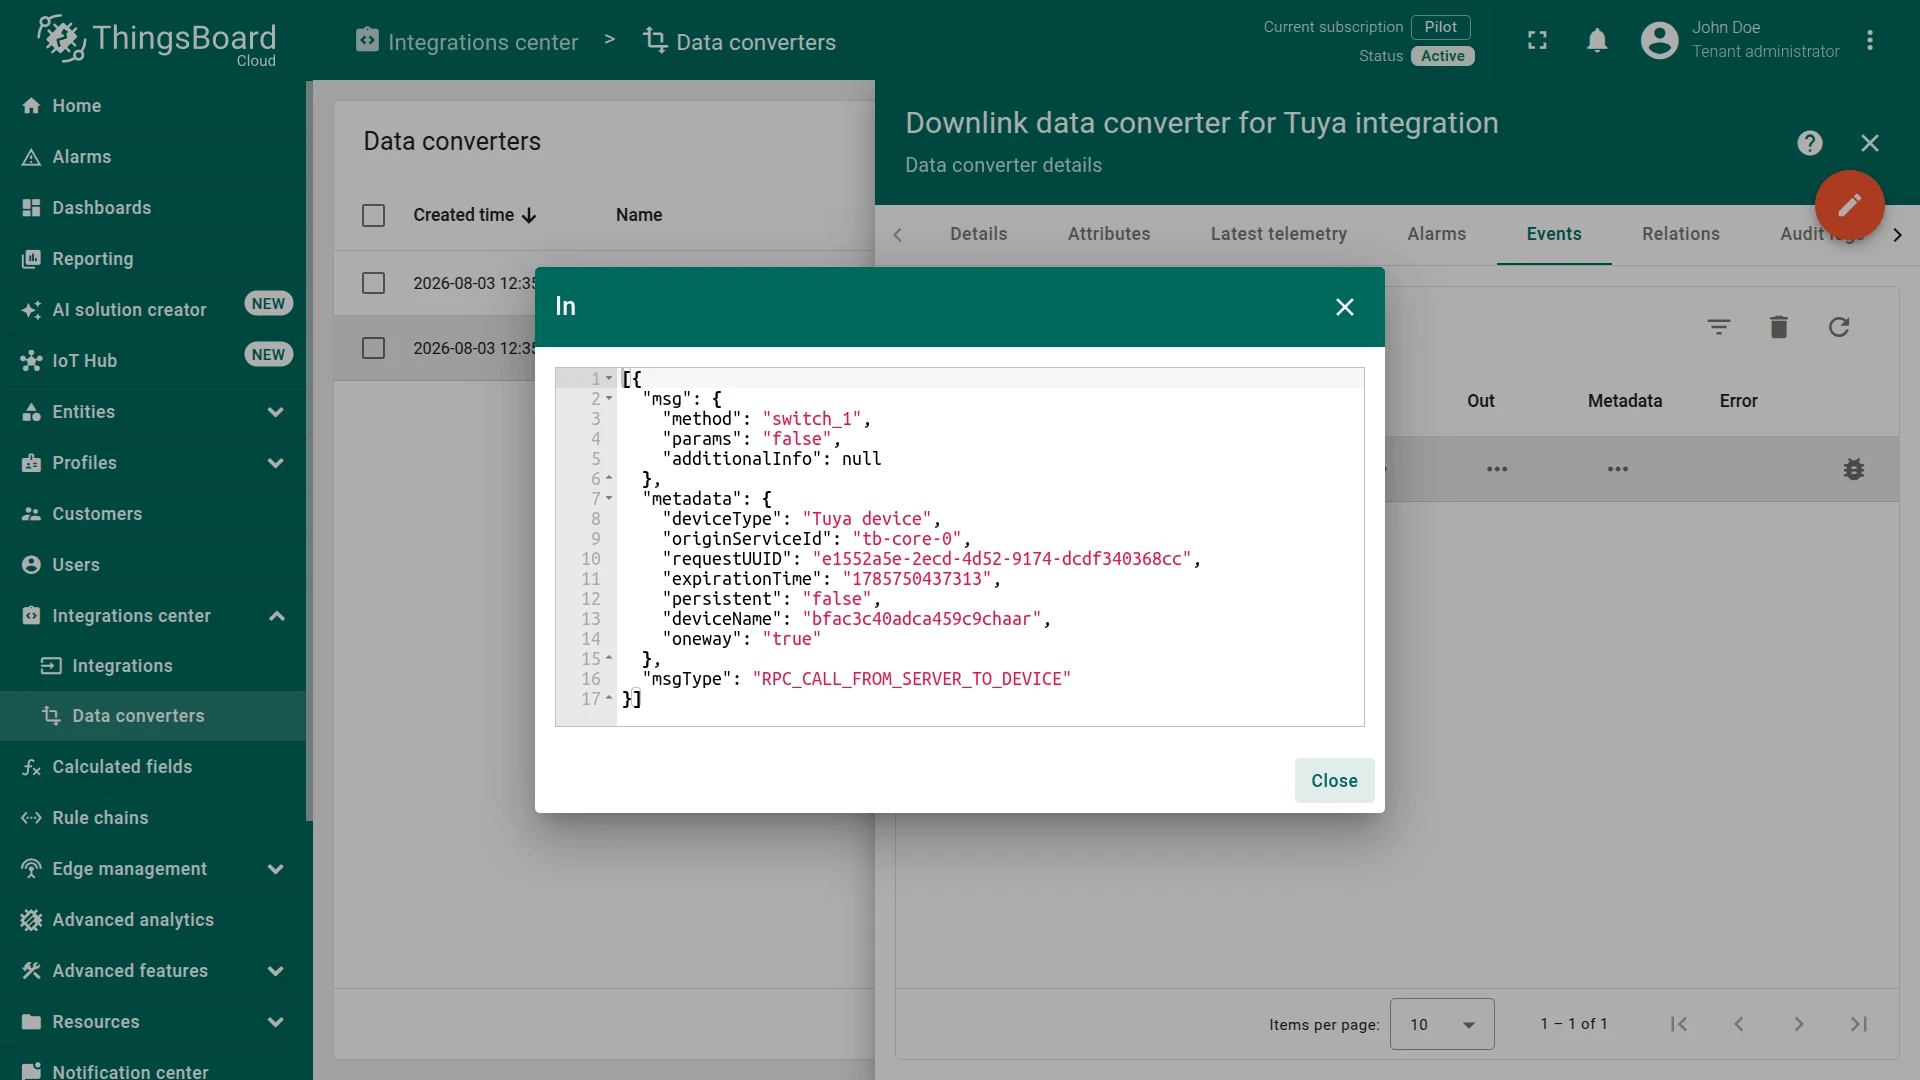Click the Rule chains icon

coord(31,818)
